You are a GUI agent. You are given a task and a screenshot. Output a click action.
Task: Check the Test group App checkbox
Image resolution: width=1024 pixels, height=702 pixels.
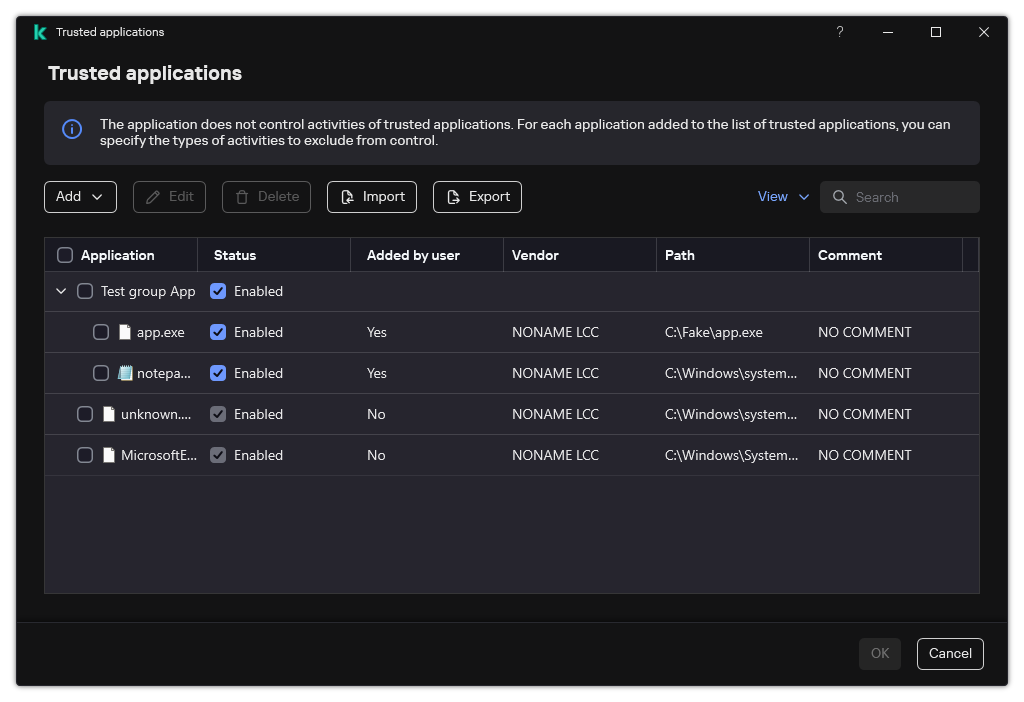coord(85,291)
